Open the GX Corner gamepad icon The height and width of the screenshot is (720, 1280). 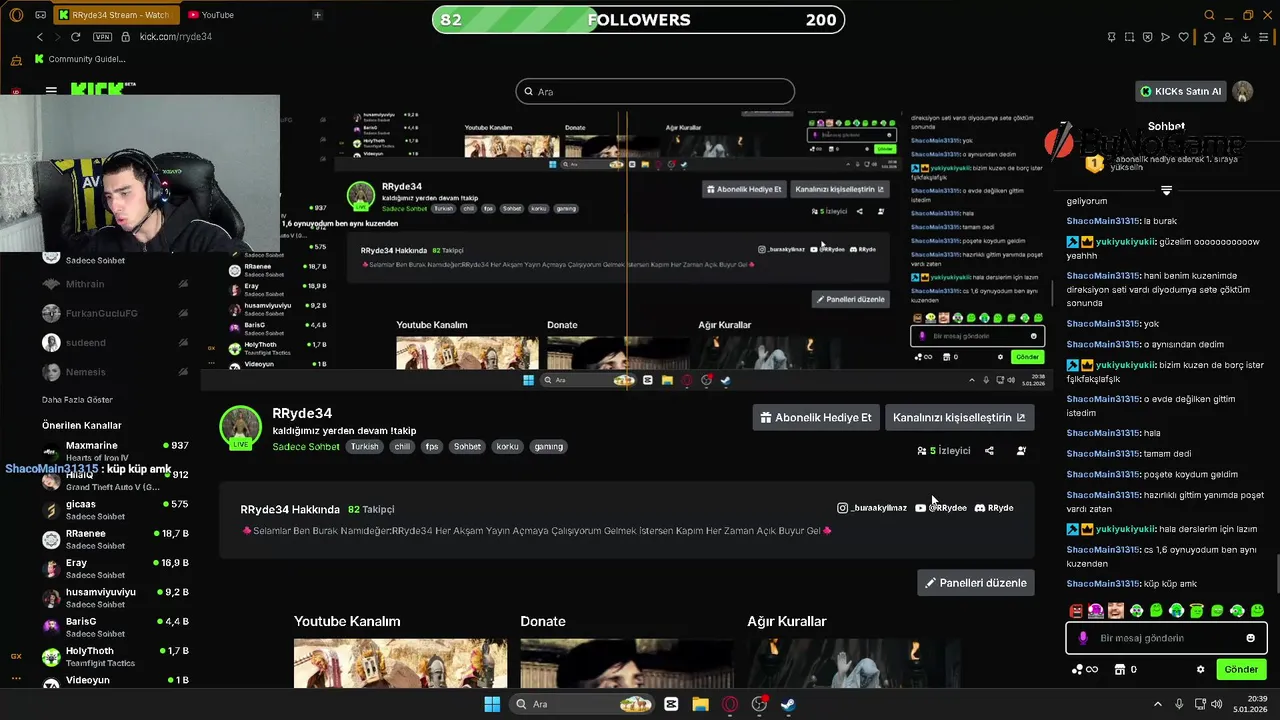[x=40, y=15]
